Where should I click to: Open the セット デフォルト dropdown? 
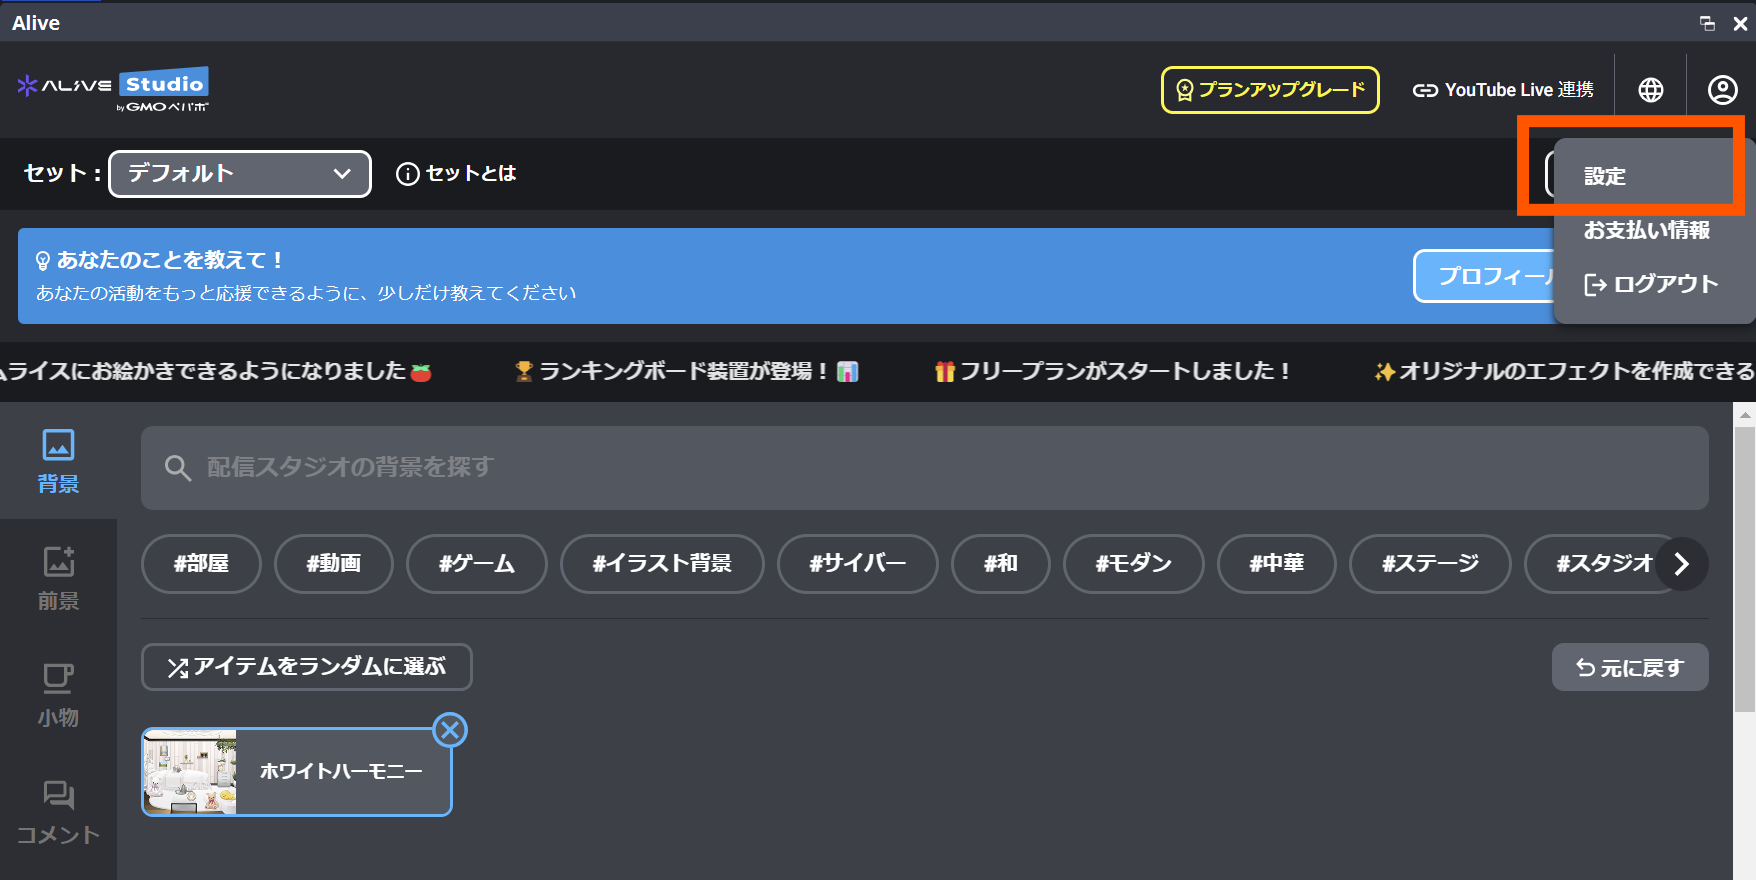pos(240,174)
